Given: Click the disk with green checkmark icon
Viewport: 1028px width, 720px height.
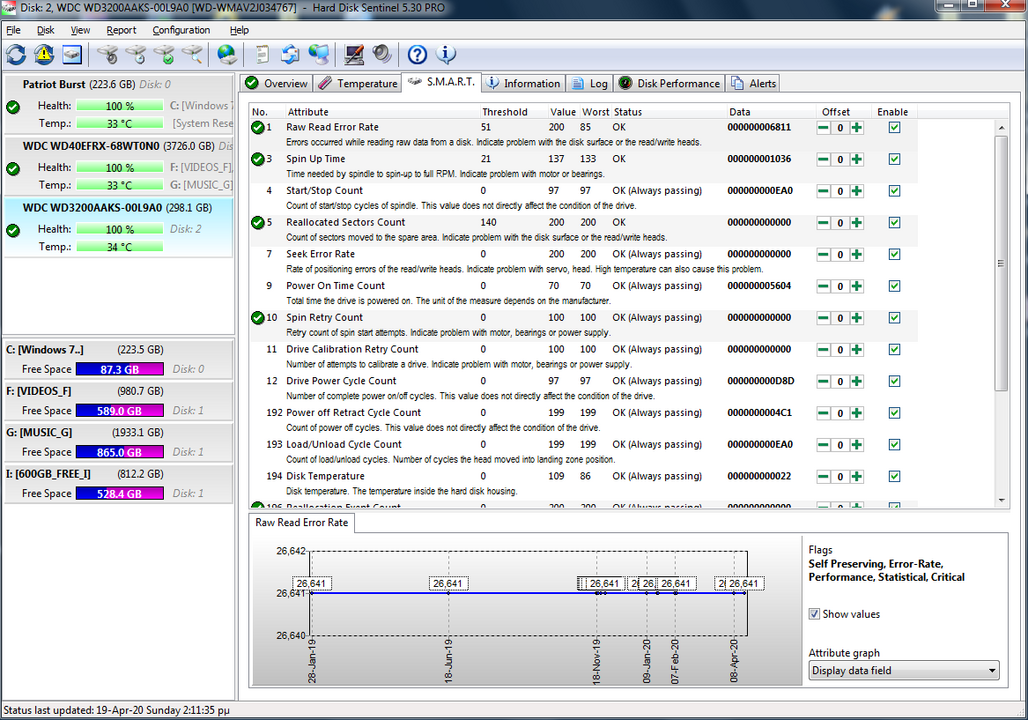Looking at the screenshot, I should (164, 54).
